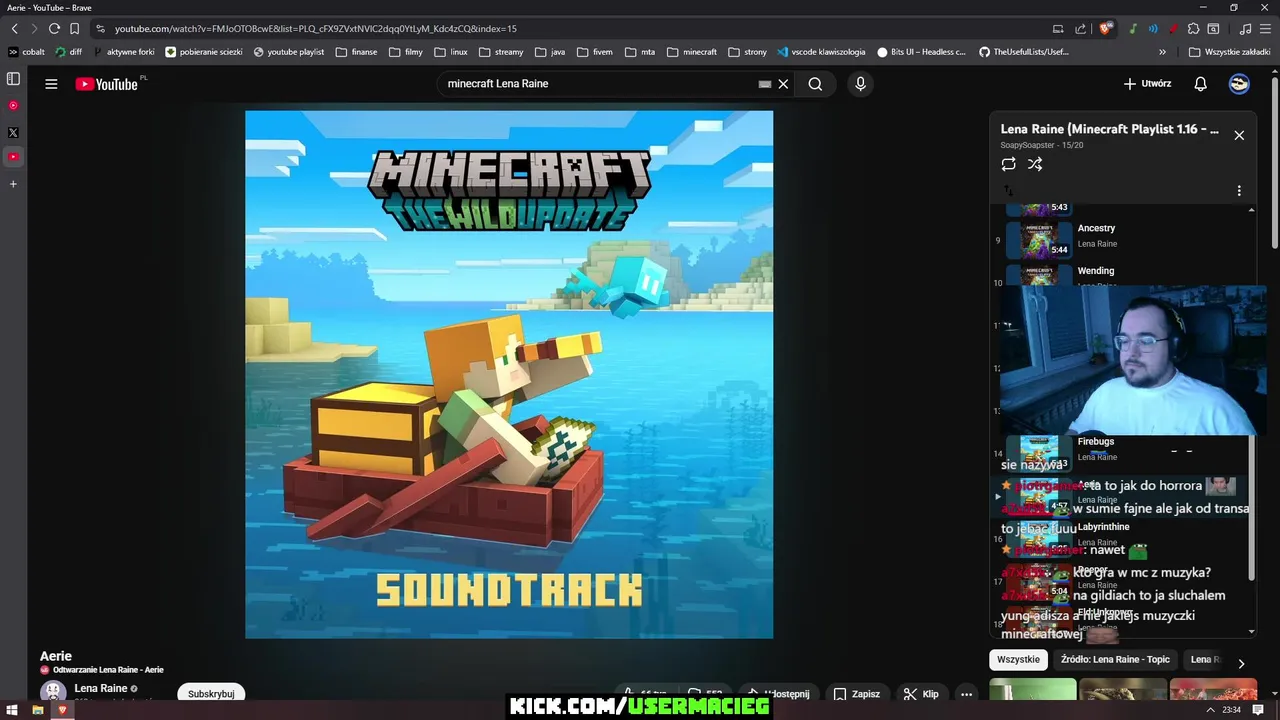Open the Lena Raine channel avatar
The height and width of the screenshot is (720, 1280).
53,692
